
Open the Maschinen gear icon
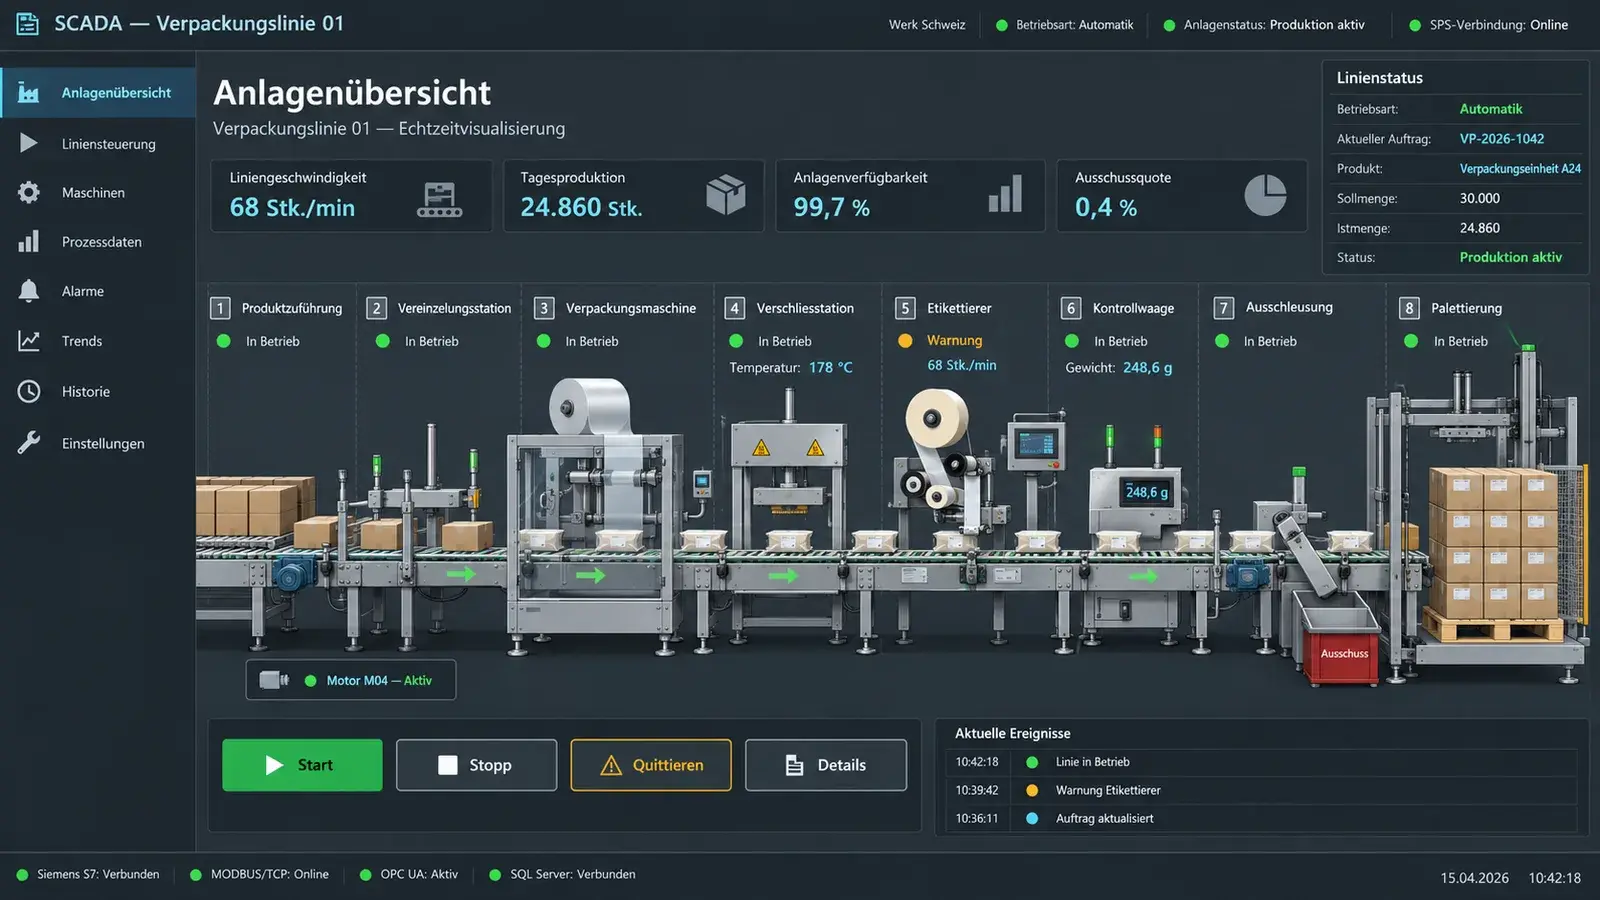tap(29, 192)
